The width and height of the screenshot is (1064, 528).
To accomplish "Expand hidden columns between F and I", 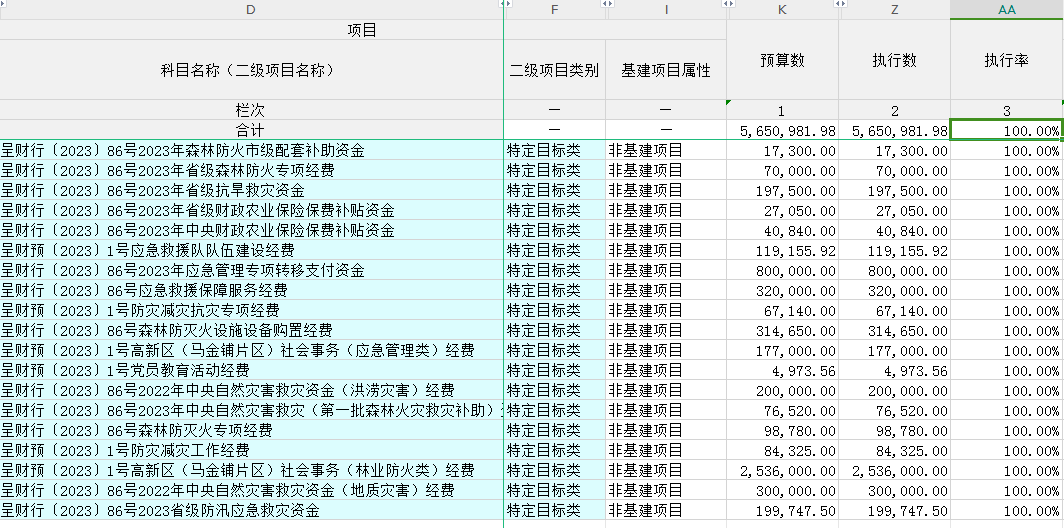I will (606, 4).
